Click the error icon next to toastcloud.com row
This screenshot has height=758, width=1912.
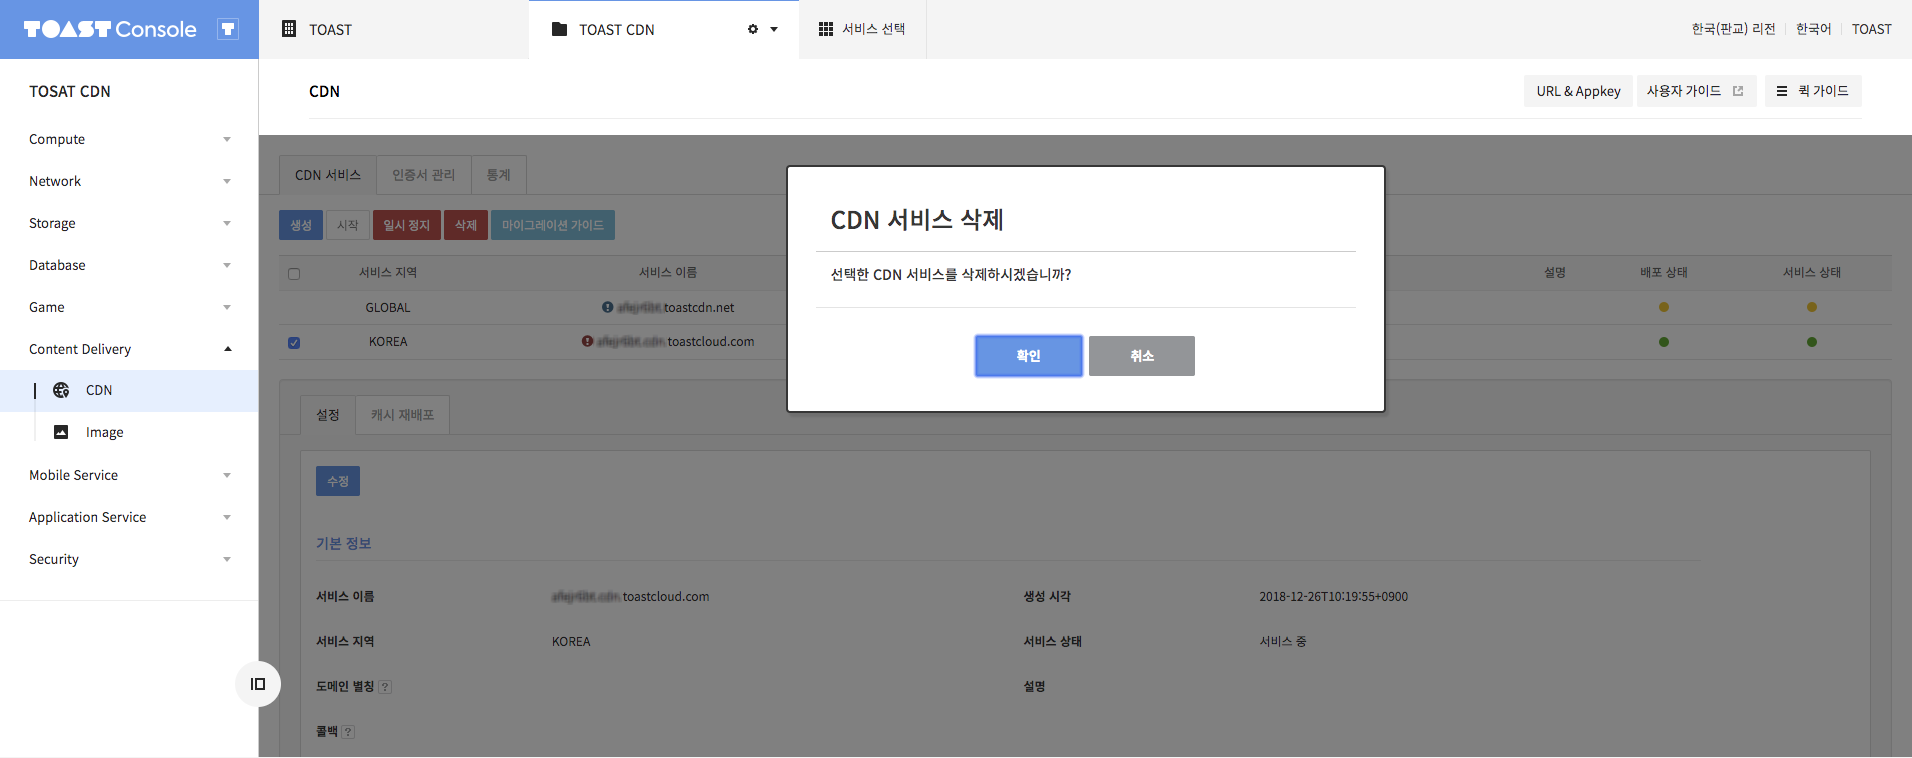pyautogui.click(x=587, y=341)
